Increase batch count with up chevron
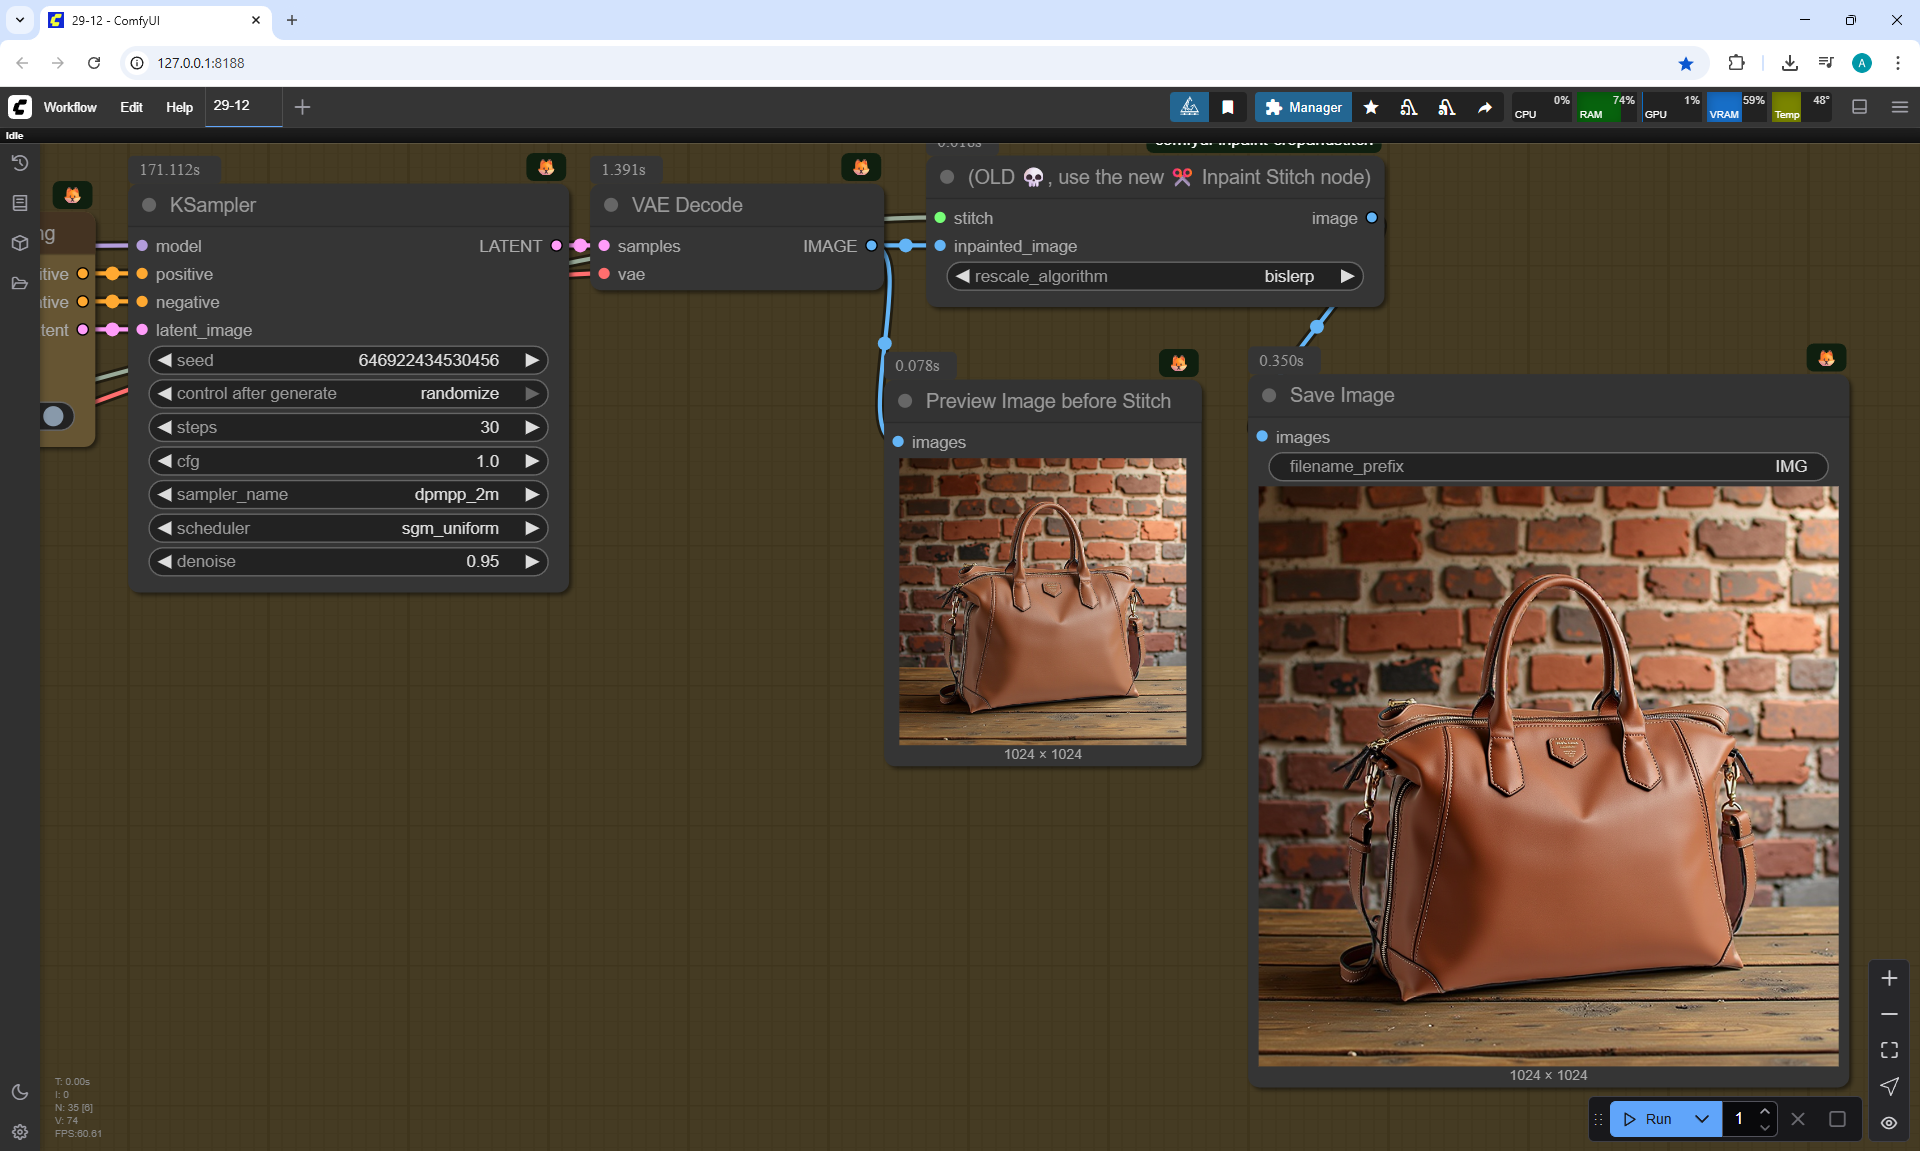 [x=1765, y=1111]
